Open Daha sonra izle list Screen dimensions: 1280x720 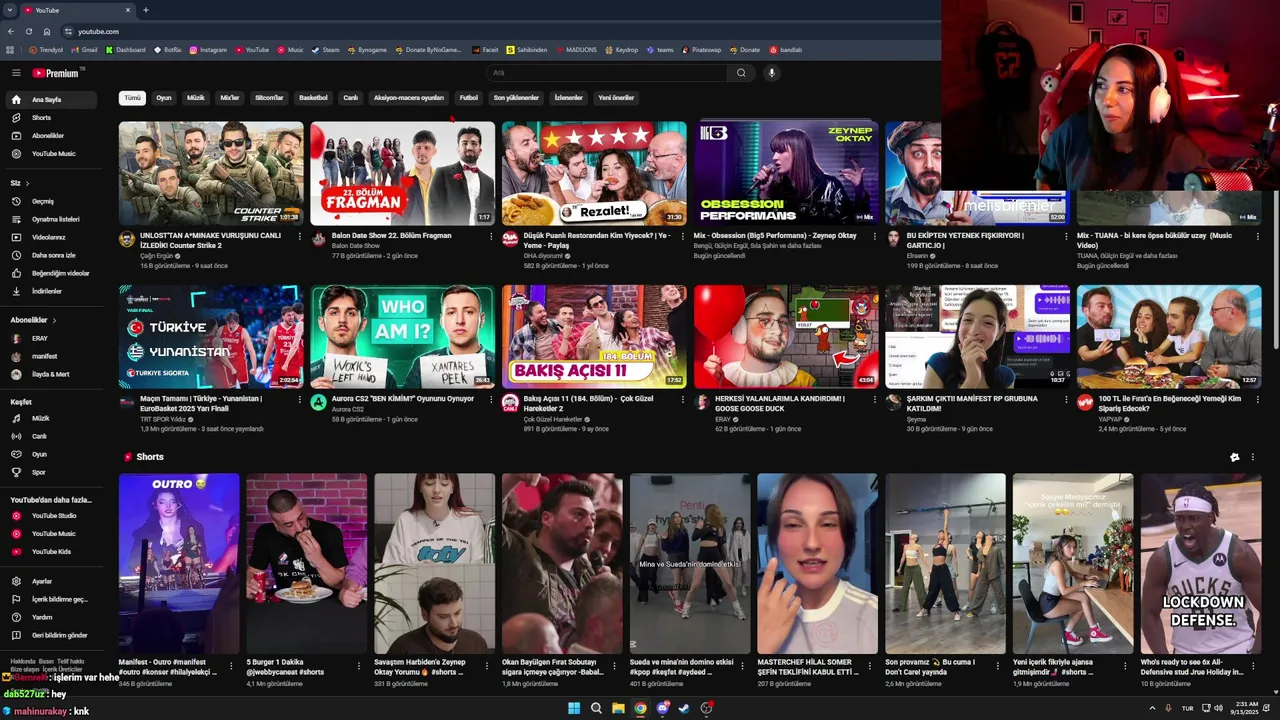point(52,255)
